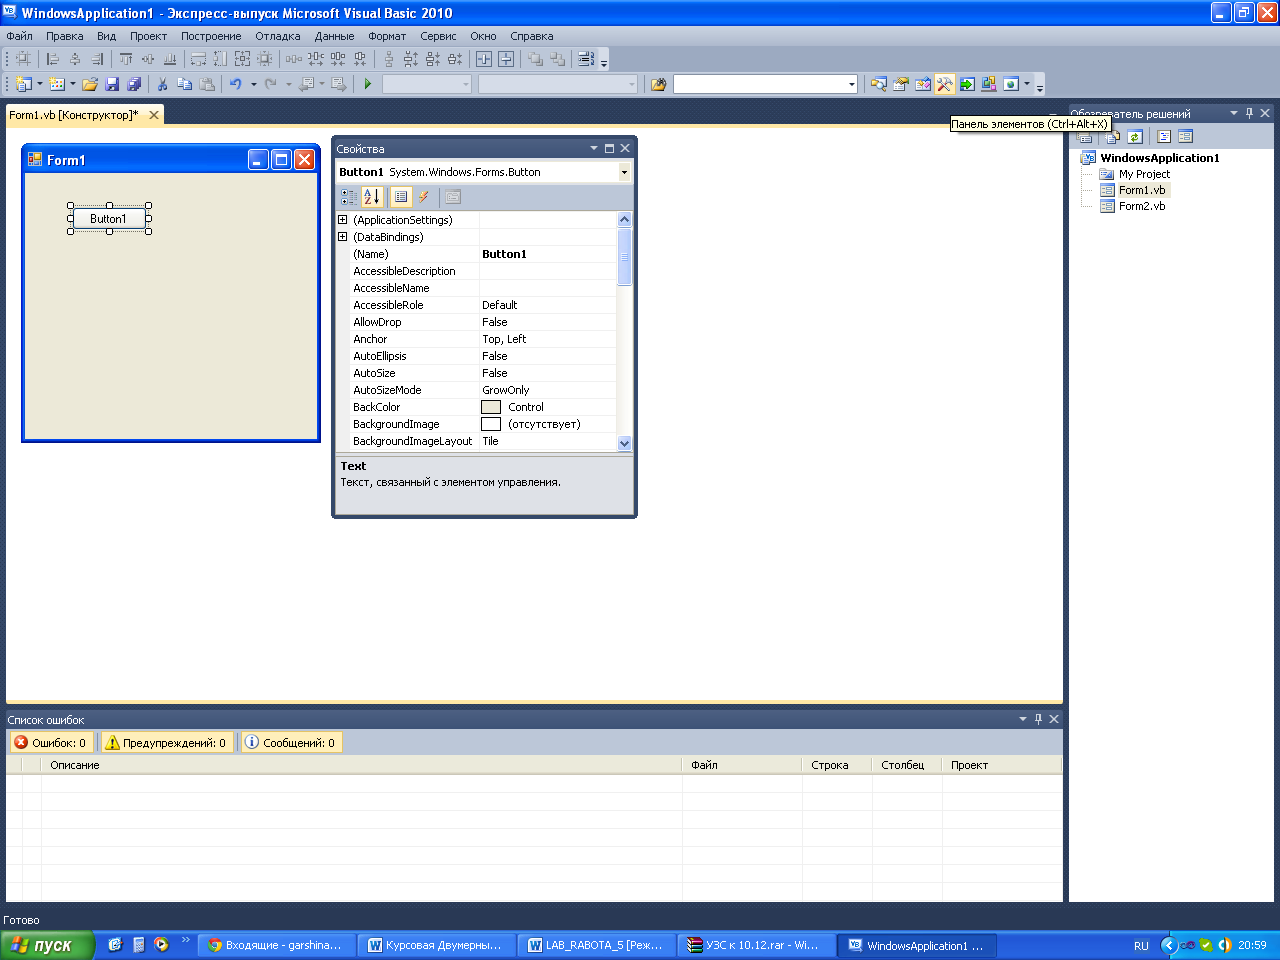Viewport: 1280px width, 960px height.
Task: Click the View Code icon in Solution Explorer
Action: coord(1164,137)
